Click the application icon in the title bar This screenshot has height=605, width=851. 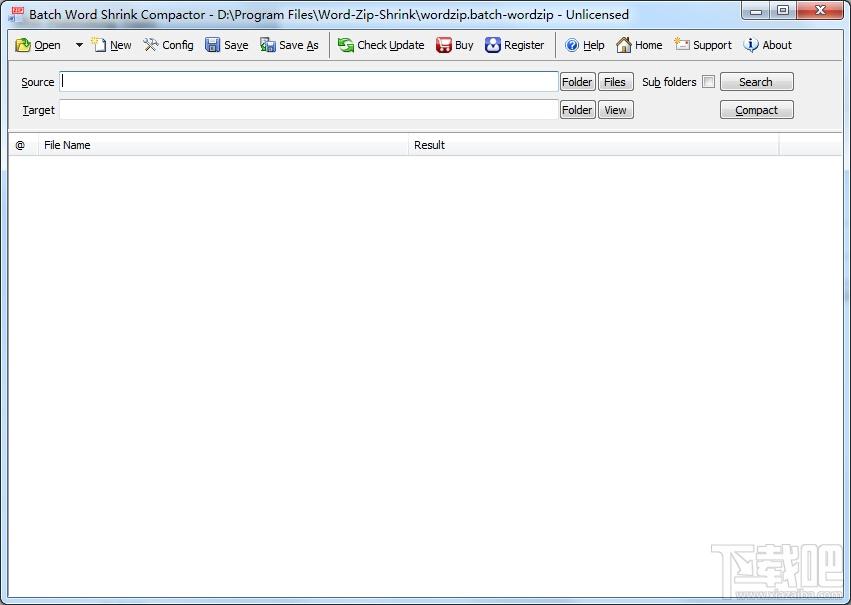[x=16, y=14]
